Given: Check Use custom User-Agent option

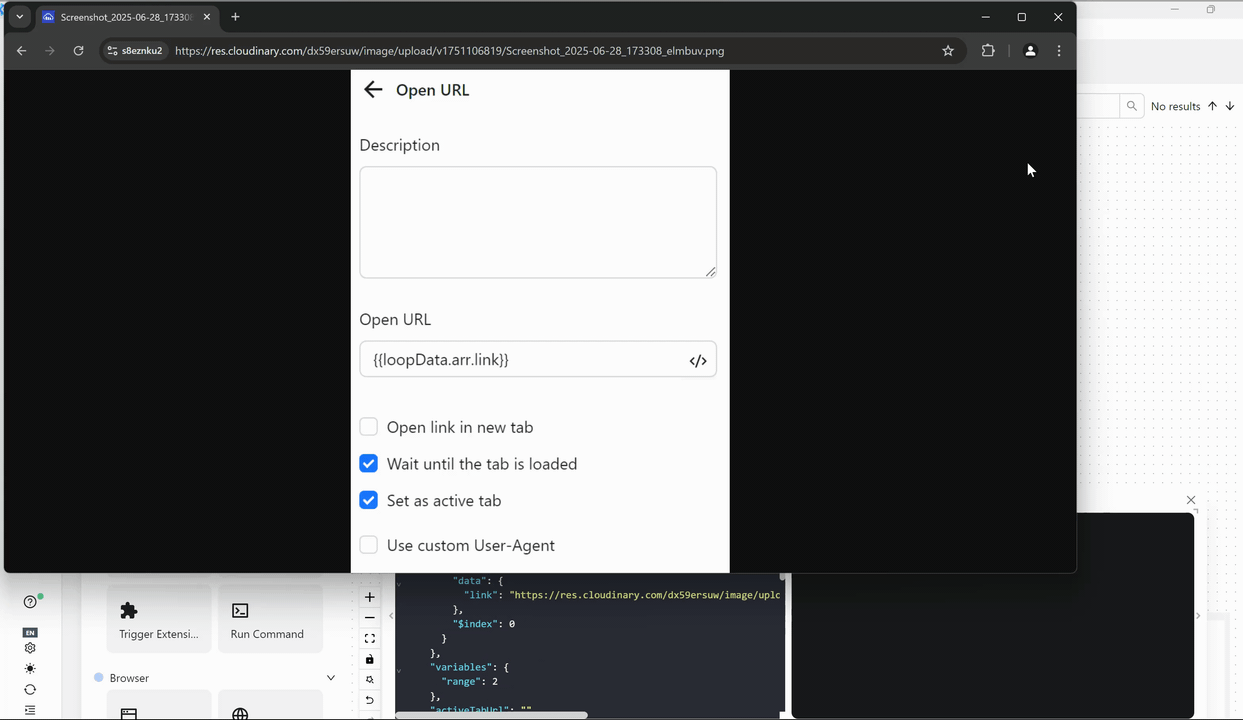Looking at the screenshot, I should 369,545.
